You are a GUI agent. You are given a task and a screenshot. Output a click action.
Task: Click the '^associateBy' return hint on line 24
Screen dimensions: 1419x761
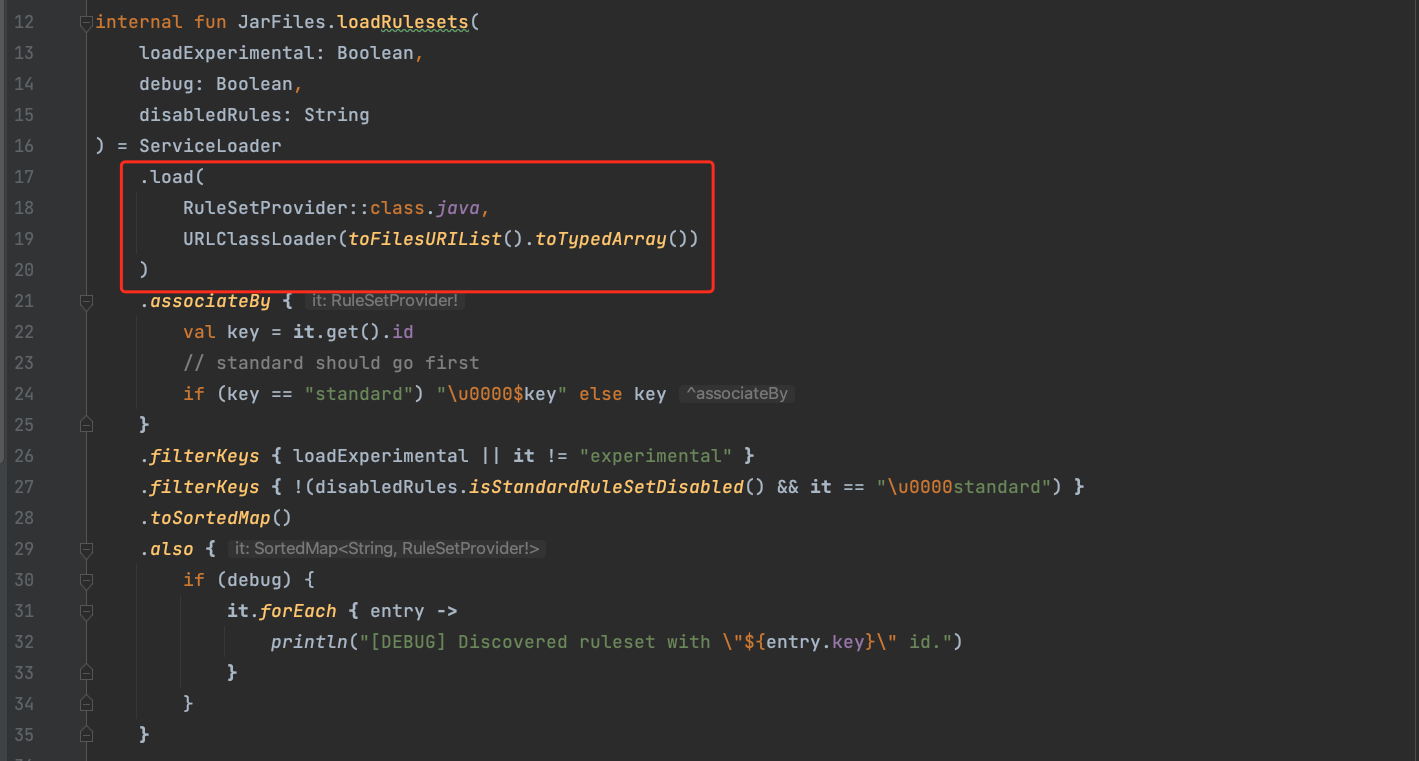(x=736, y=394)
